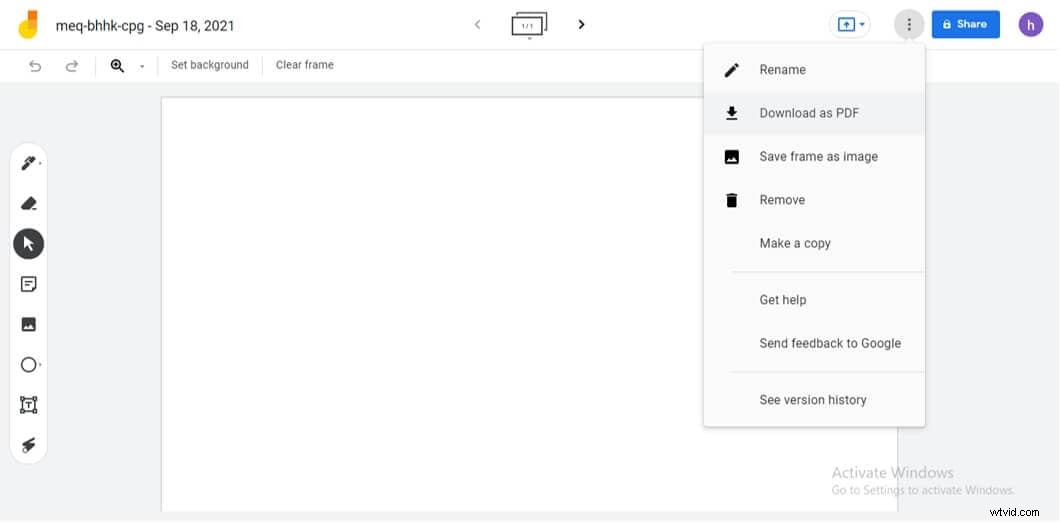
Task: Click Clear frame
Action: click(305, 65)
